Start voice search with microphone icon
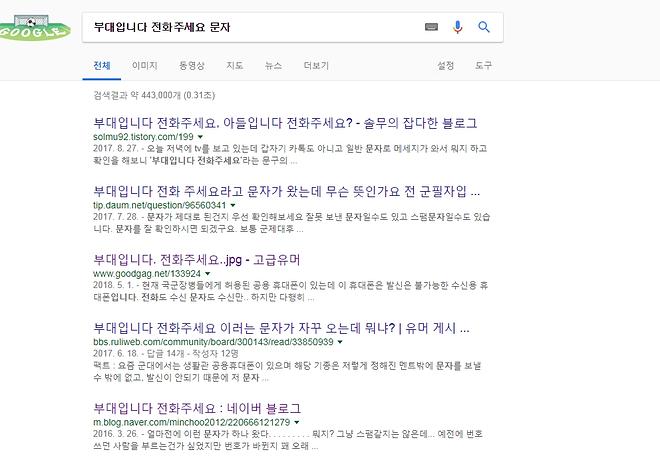Screen dimensions: 660x458 [458, 27]
